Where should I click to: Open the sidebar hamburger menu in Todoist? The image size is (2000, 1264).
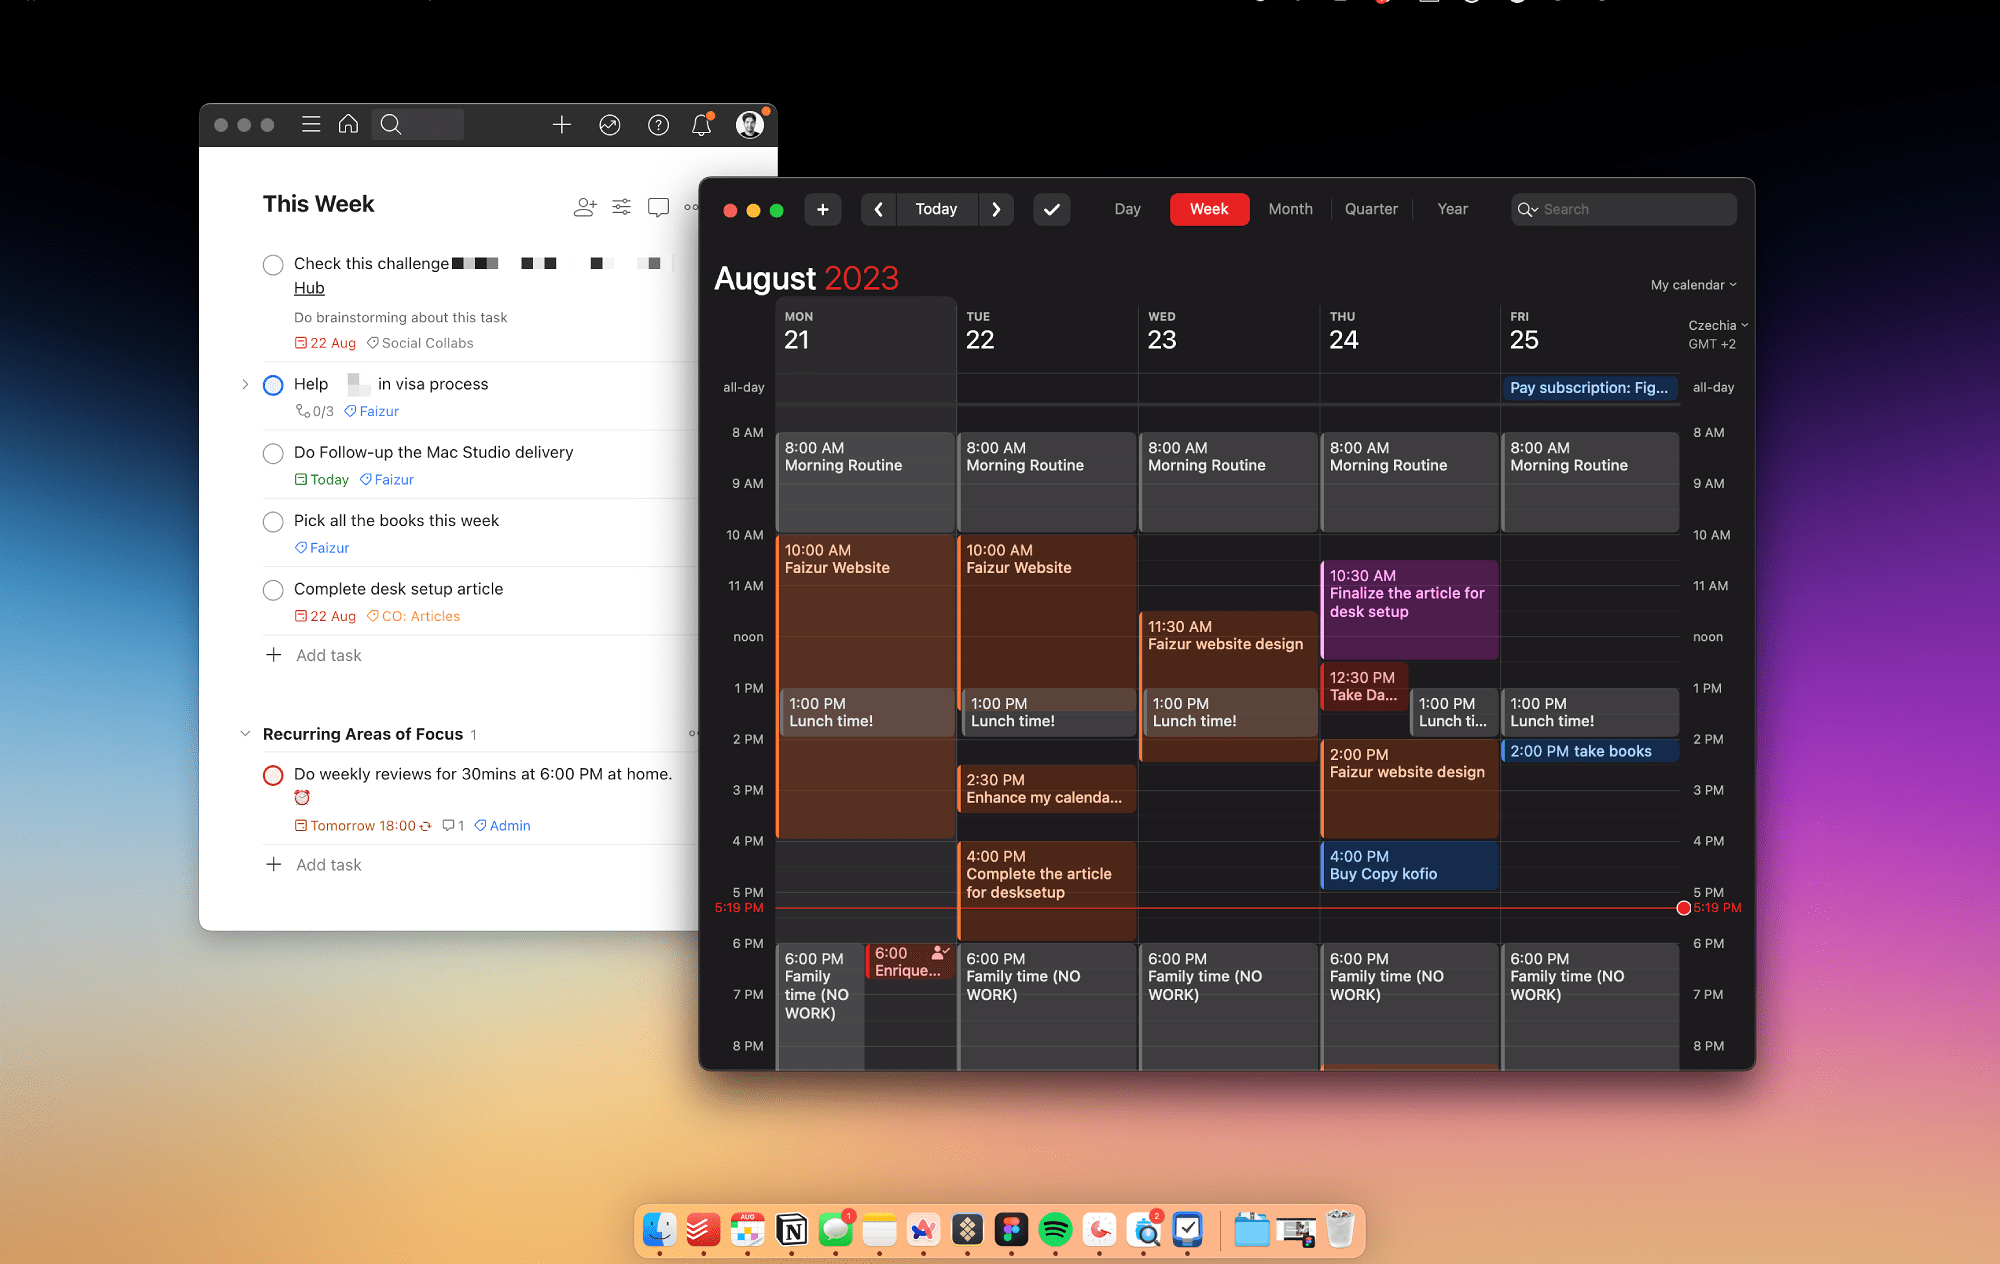click(311, 124)
